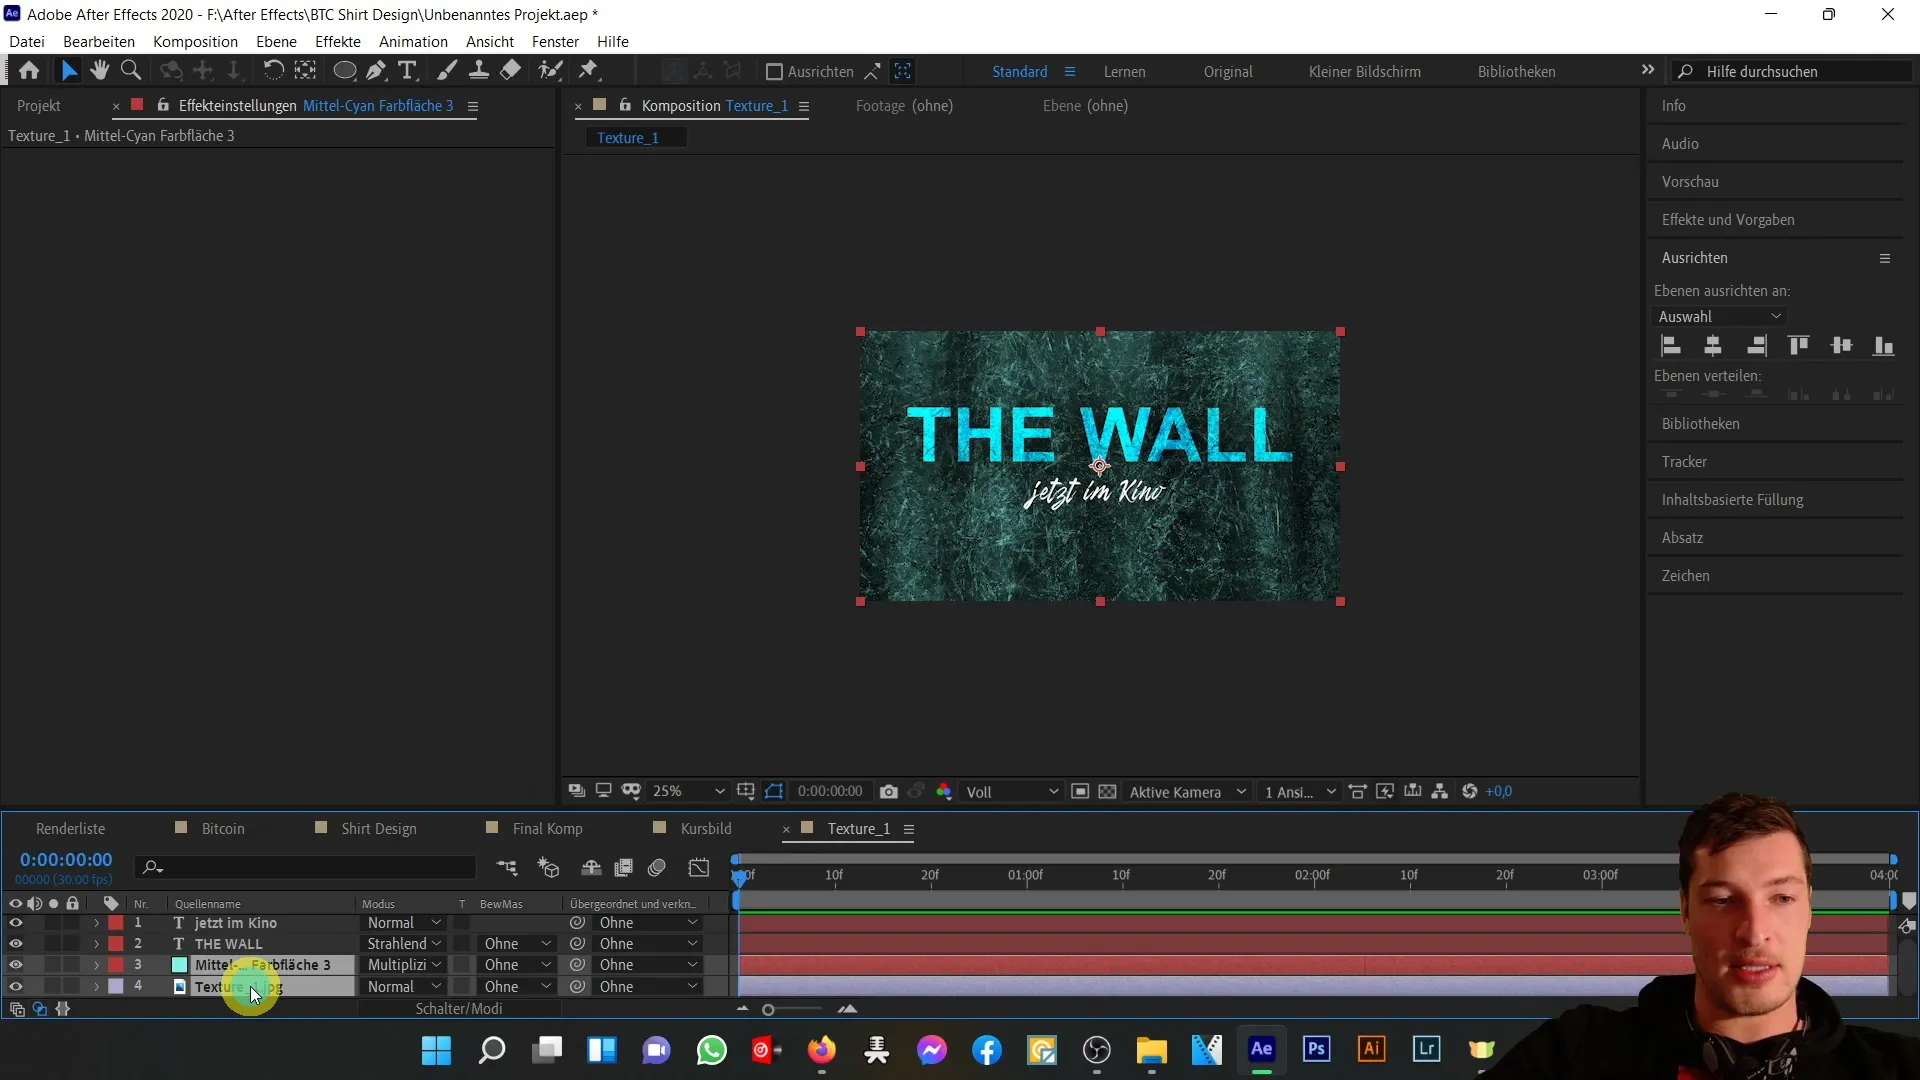Click the Texture_1 composition tab panel

858,828
